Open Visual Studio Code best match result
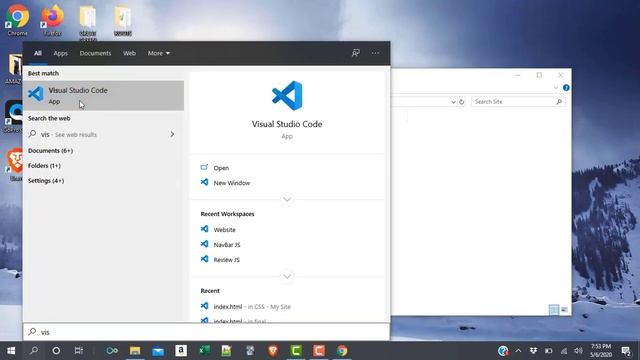This screenshot has width=640, height=360. click(x=103, y=96)
